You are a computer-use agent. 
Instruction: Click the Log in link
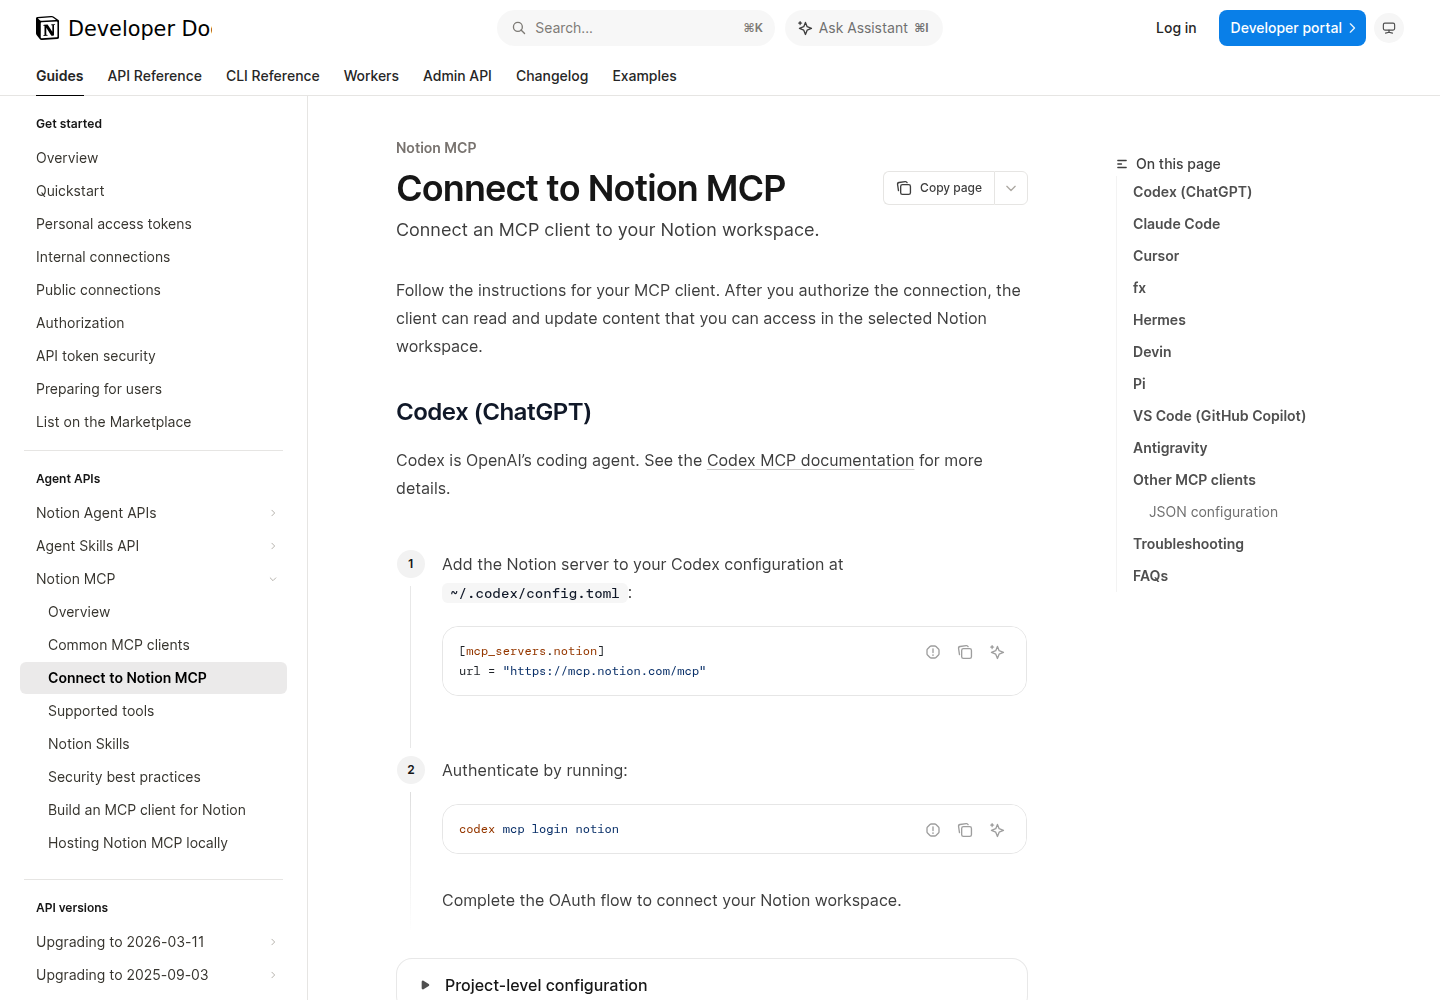[x=1176, y=28]
